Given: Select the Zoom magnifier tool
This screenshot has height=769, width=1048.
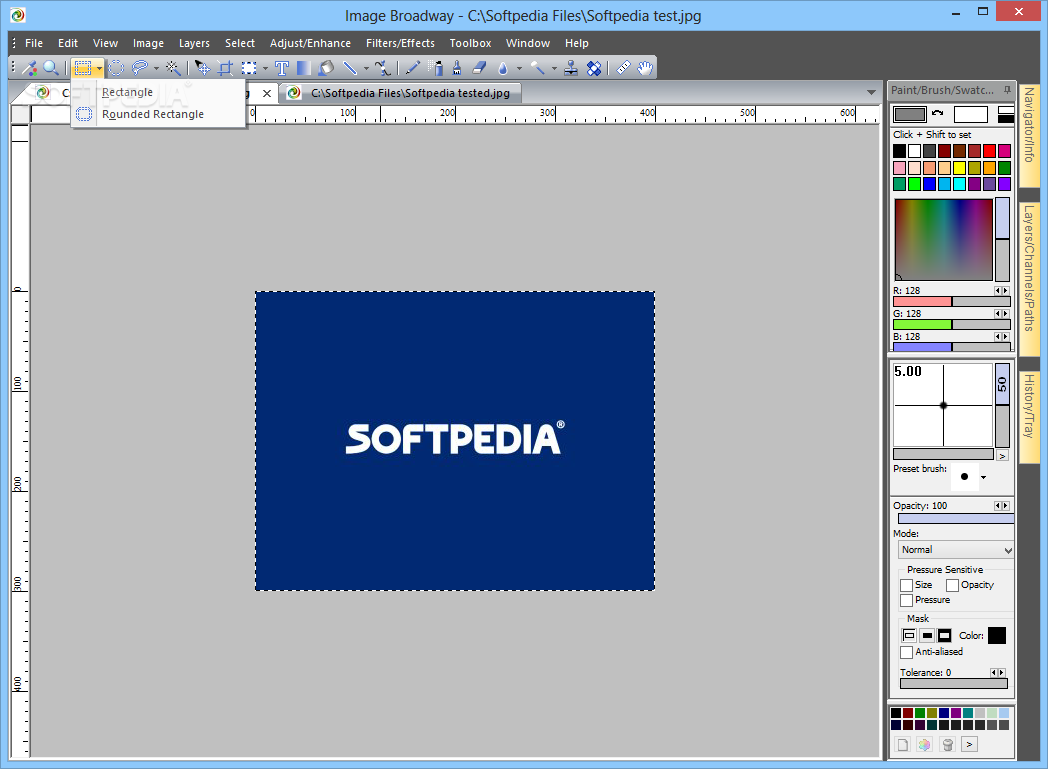Looking at the screenshot, I should point(50,67).
